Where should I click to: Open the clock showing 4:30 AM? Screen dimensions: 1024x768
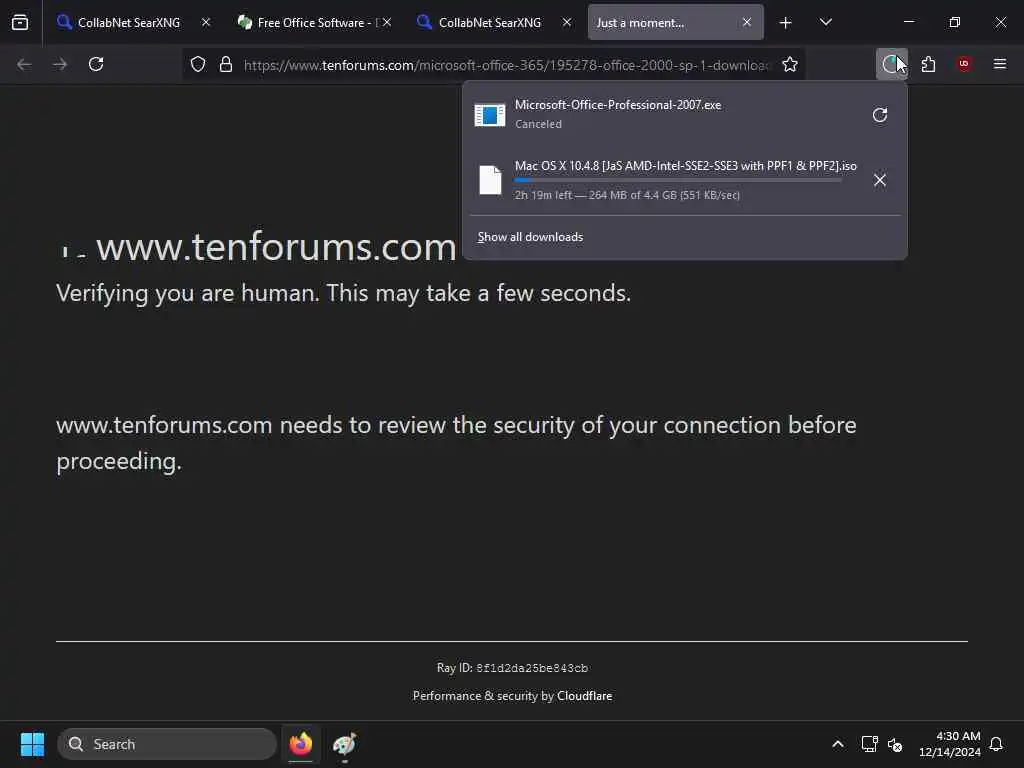pos(950,744)
